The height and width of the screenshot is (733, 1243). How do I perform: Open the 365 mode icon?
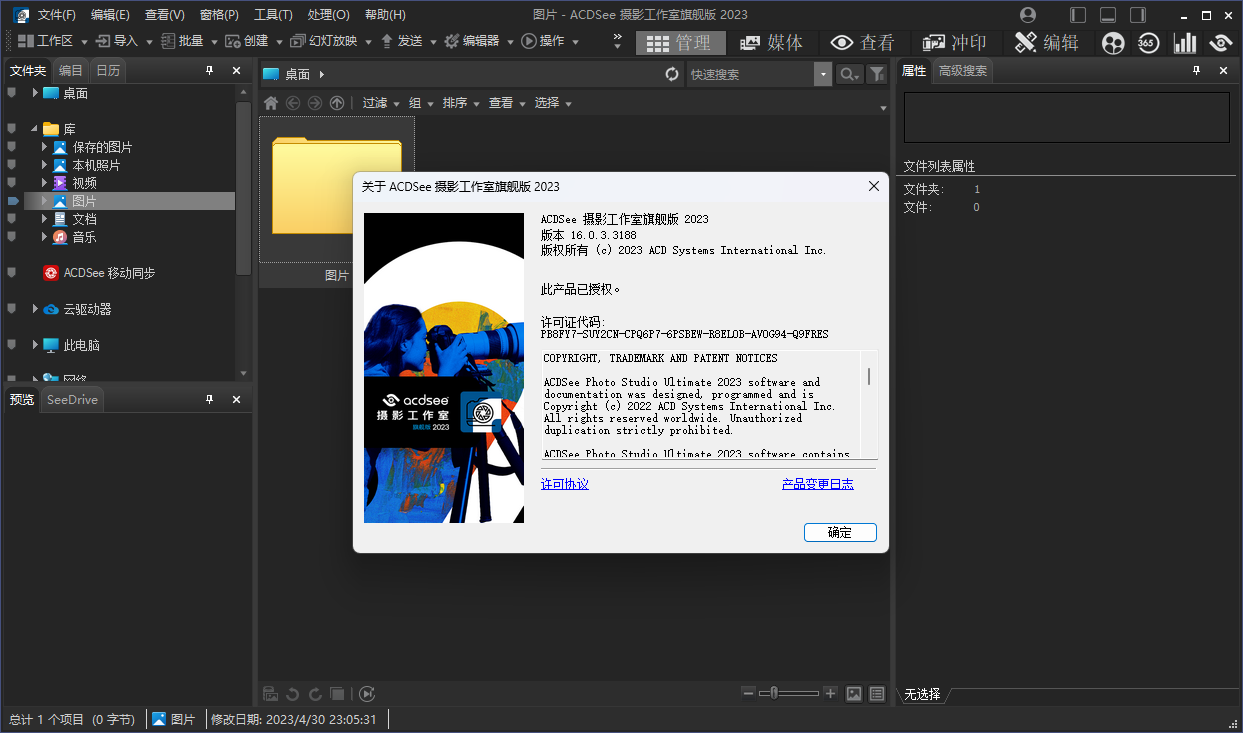[x=1148, y=42]
